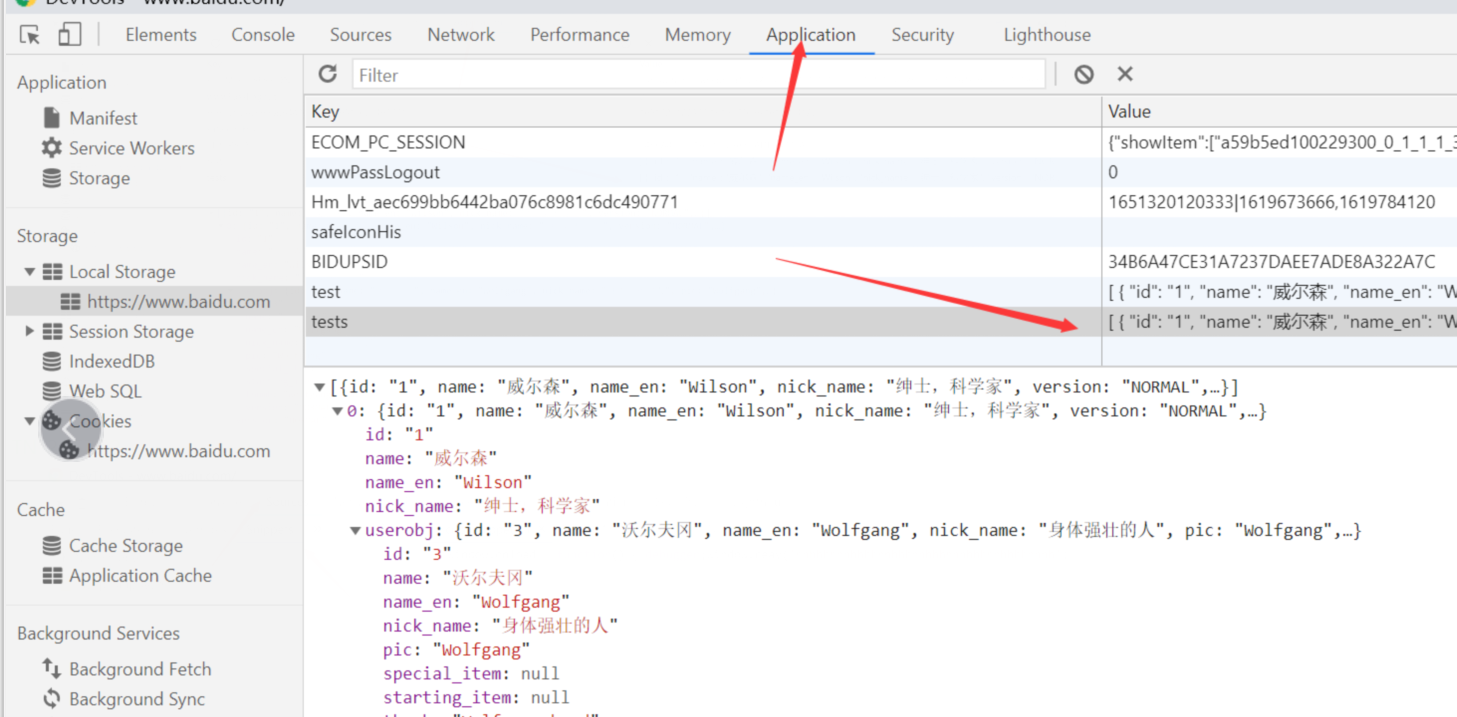The image size is (1457, 717).
Task: Select the test key row
Action: [x=702, y=292]
